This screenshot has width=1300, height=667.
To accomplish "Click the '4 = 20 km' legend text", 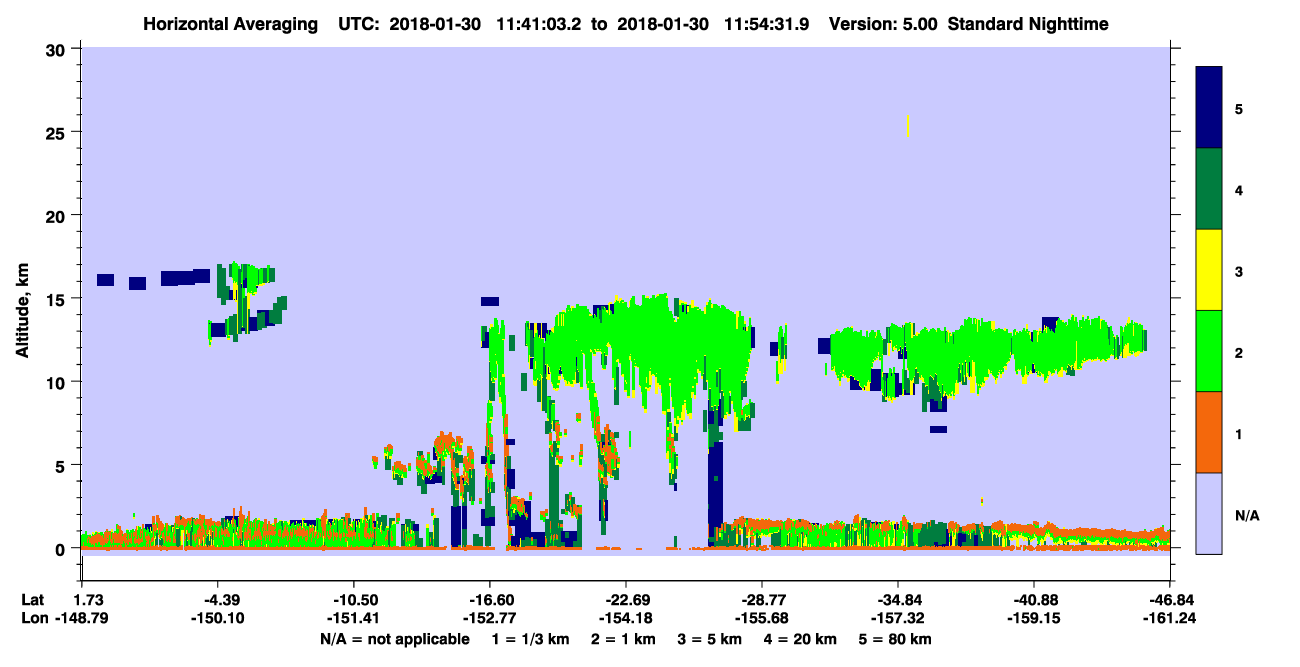I will (798, 639).
